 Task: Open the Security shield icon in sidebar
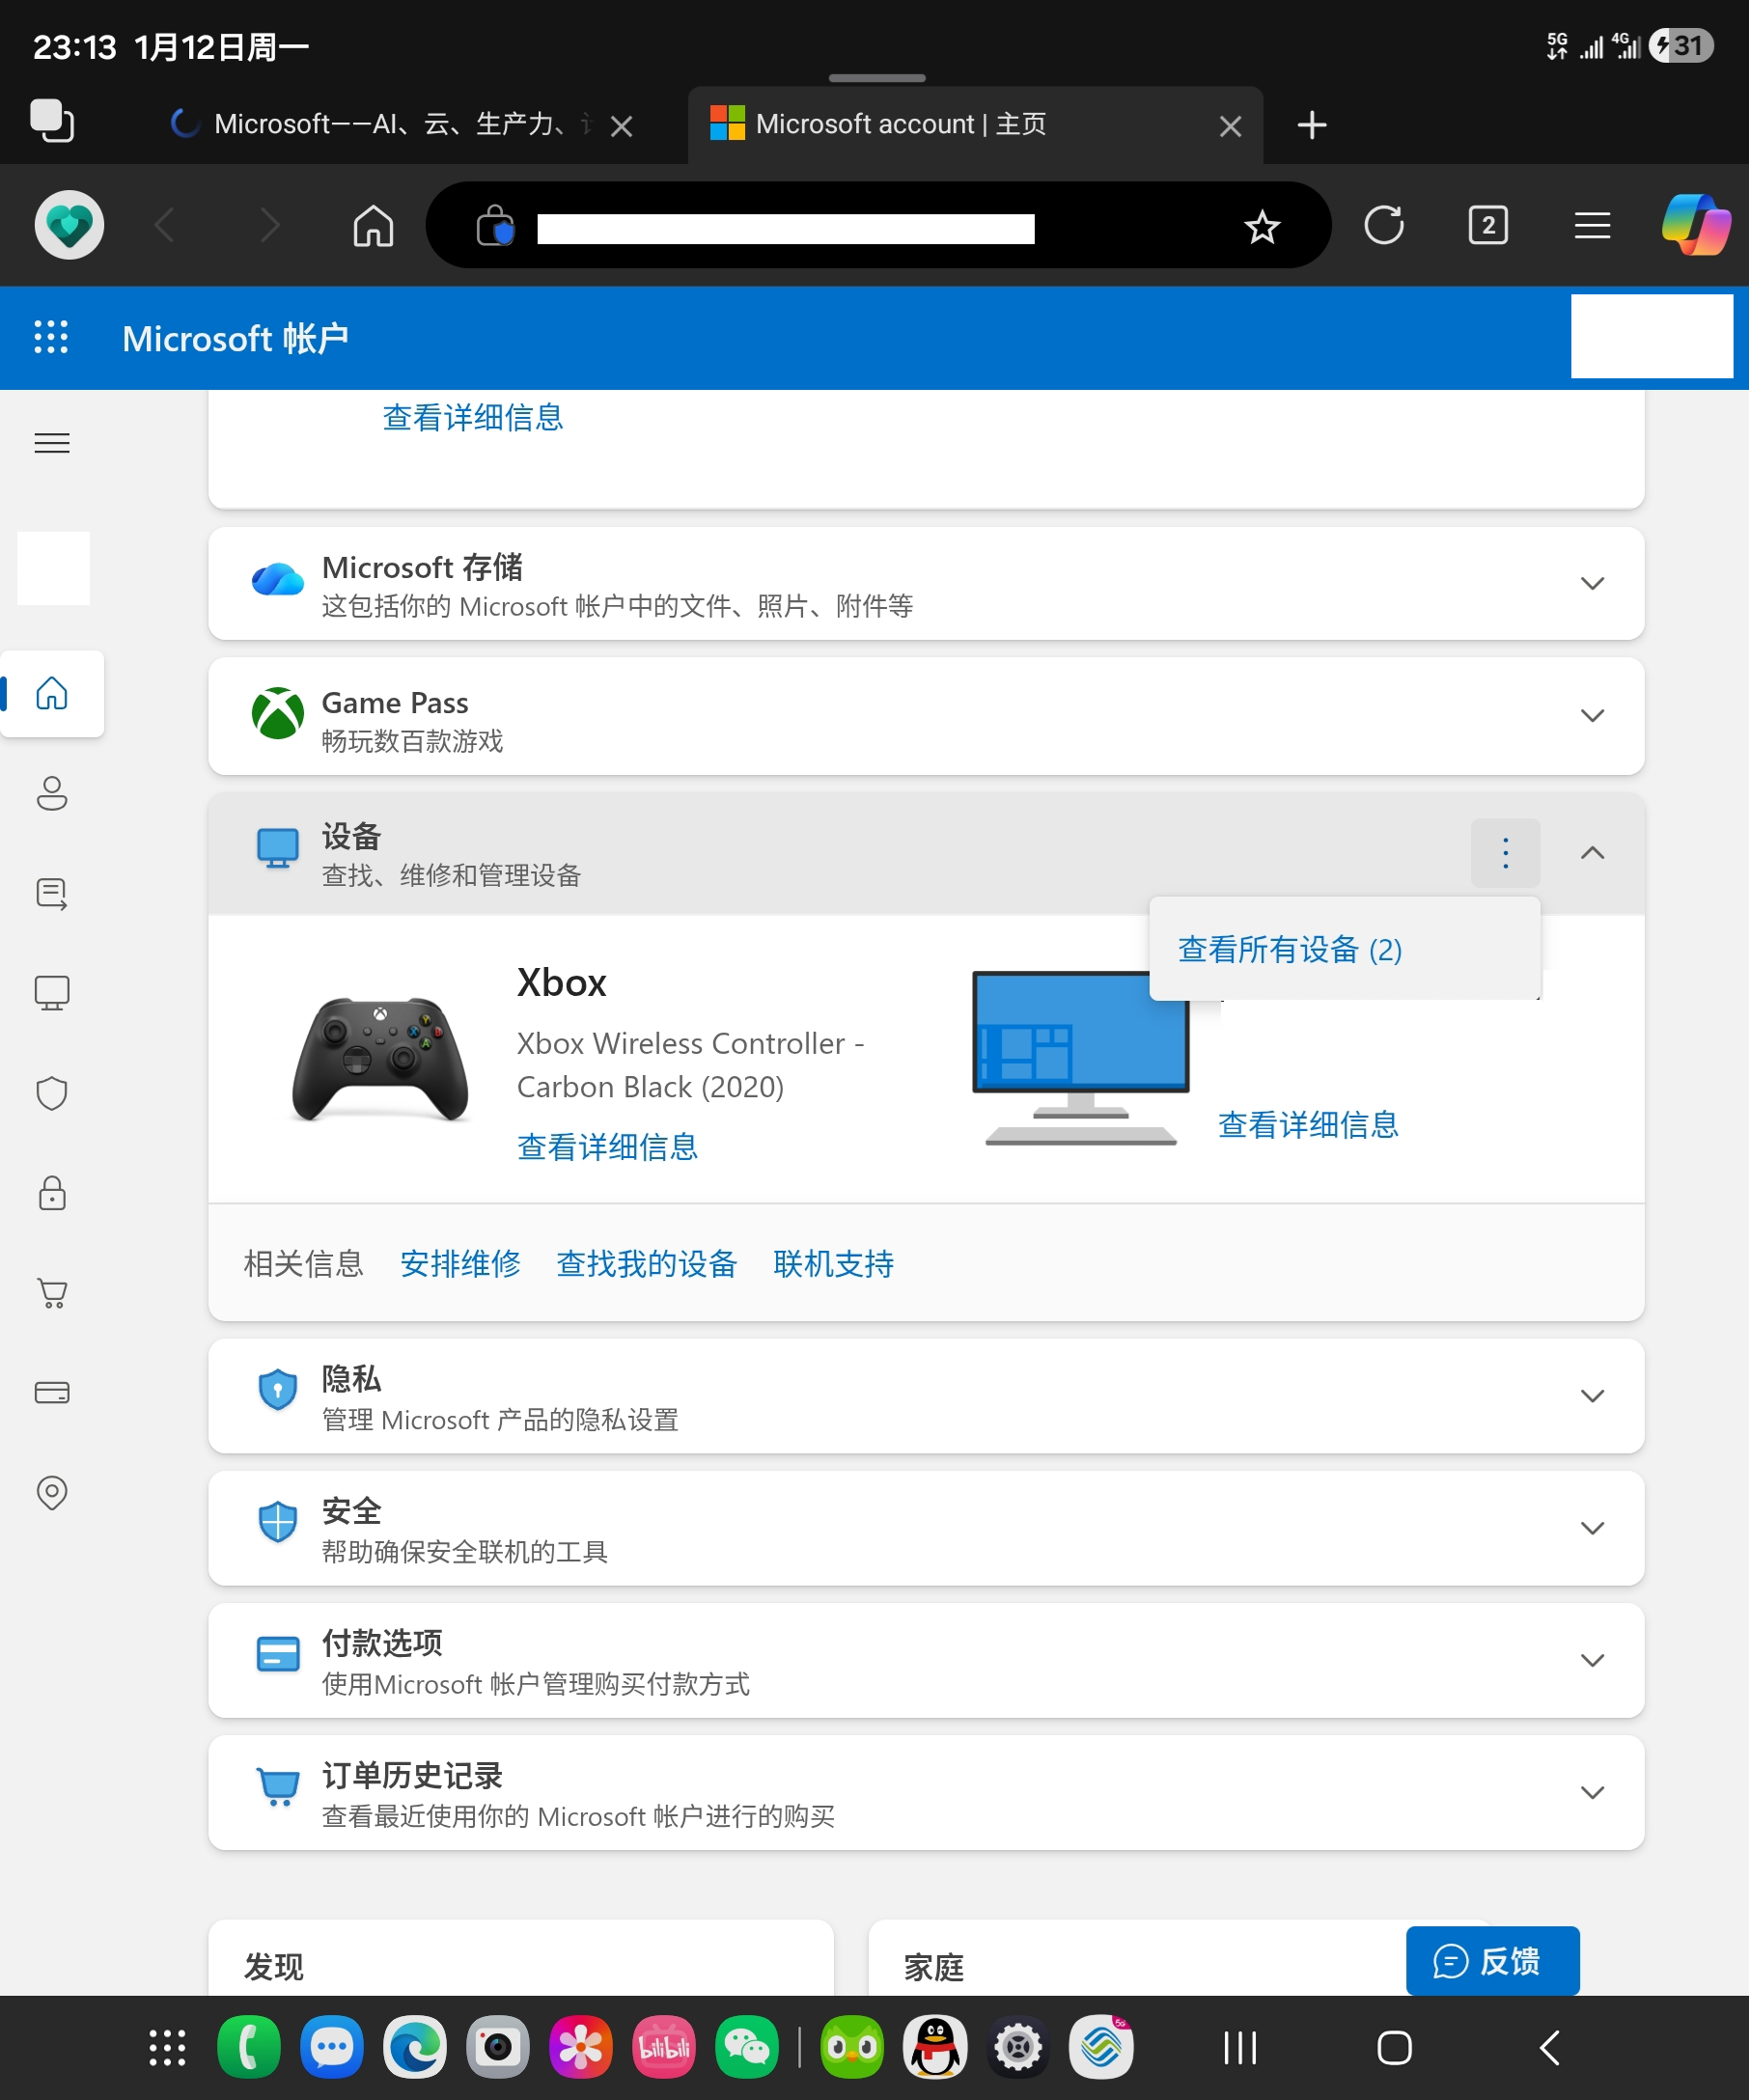pyautogui.click(x=52, y=1093)
